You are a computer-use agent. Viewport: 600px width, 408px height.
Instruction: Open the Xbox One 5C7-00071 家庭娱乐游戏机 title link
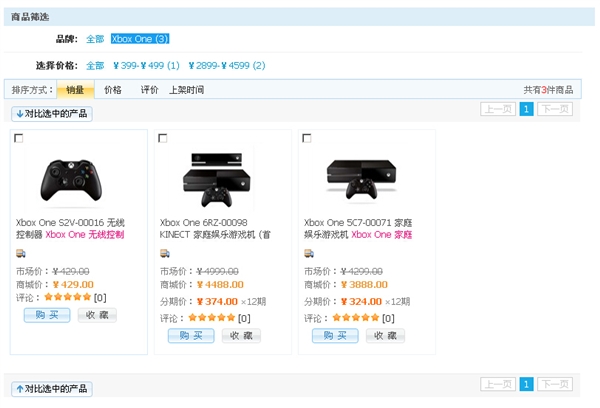click(358, 228)
